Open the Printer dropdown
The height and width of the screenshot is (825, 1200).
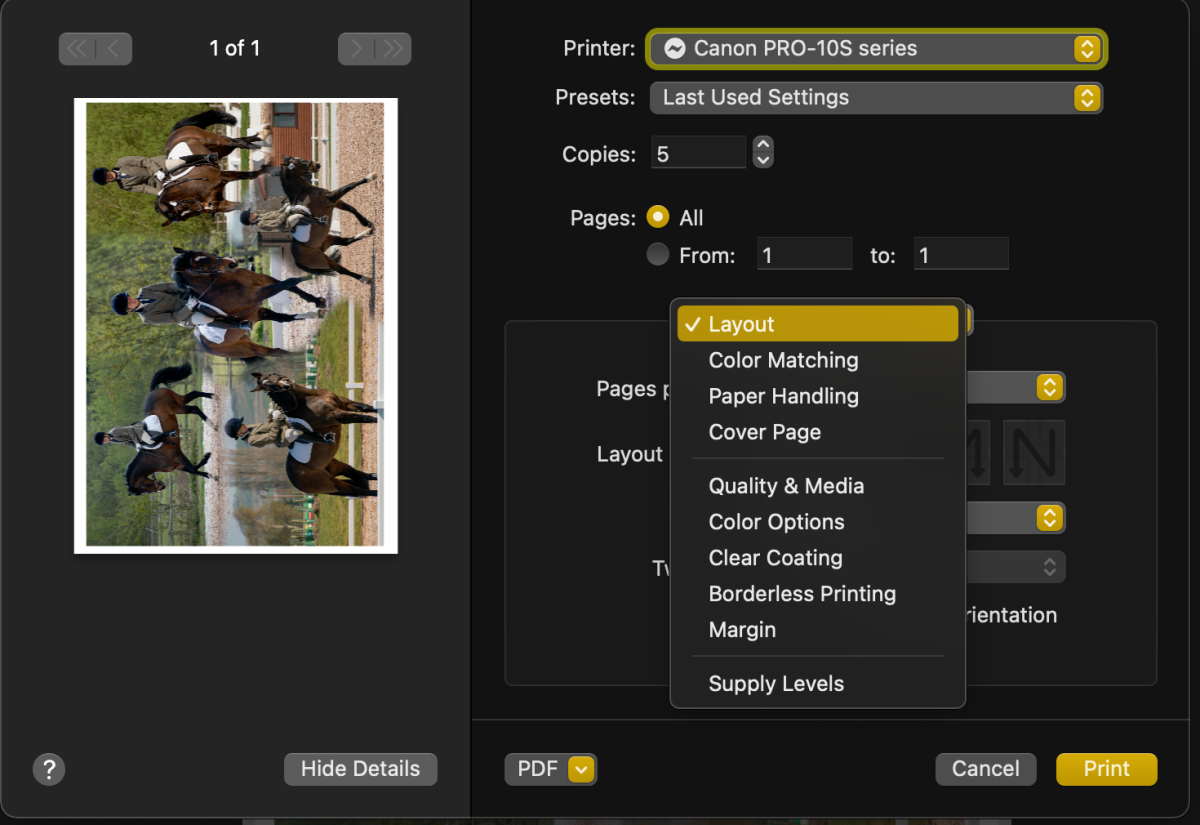coord(875,48)
